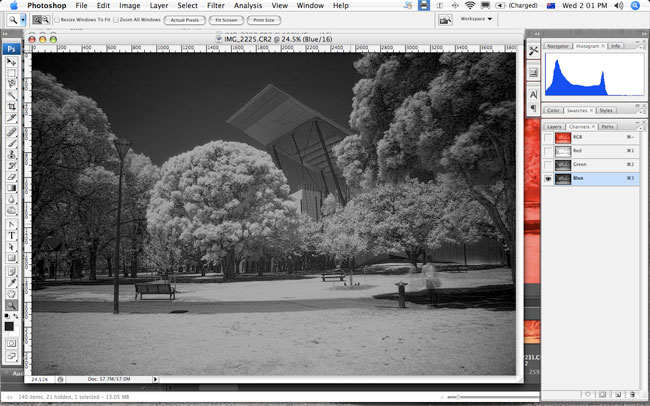Viewport: 650px width, 406px height.
Task: Switch to the Navigator tab
Action: [558, 46]
